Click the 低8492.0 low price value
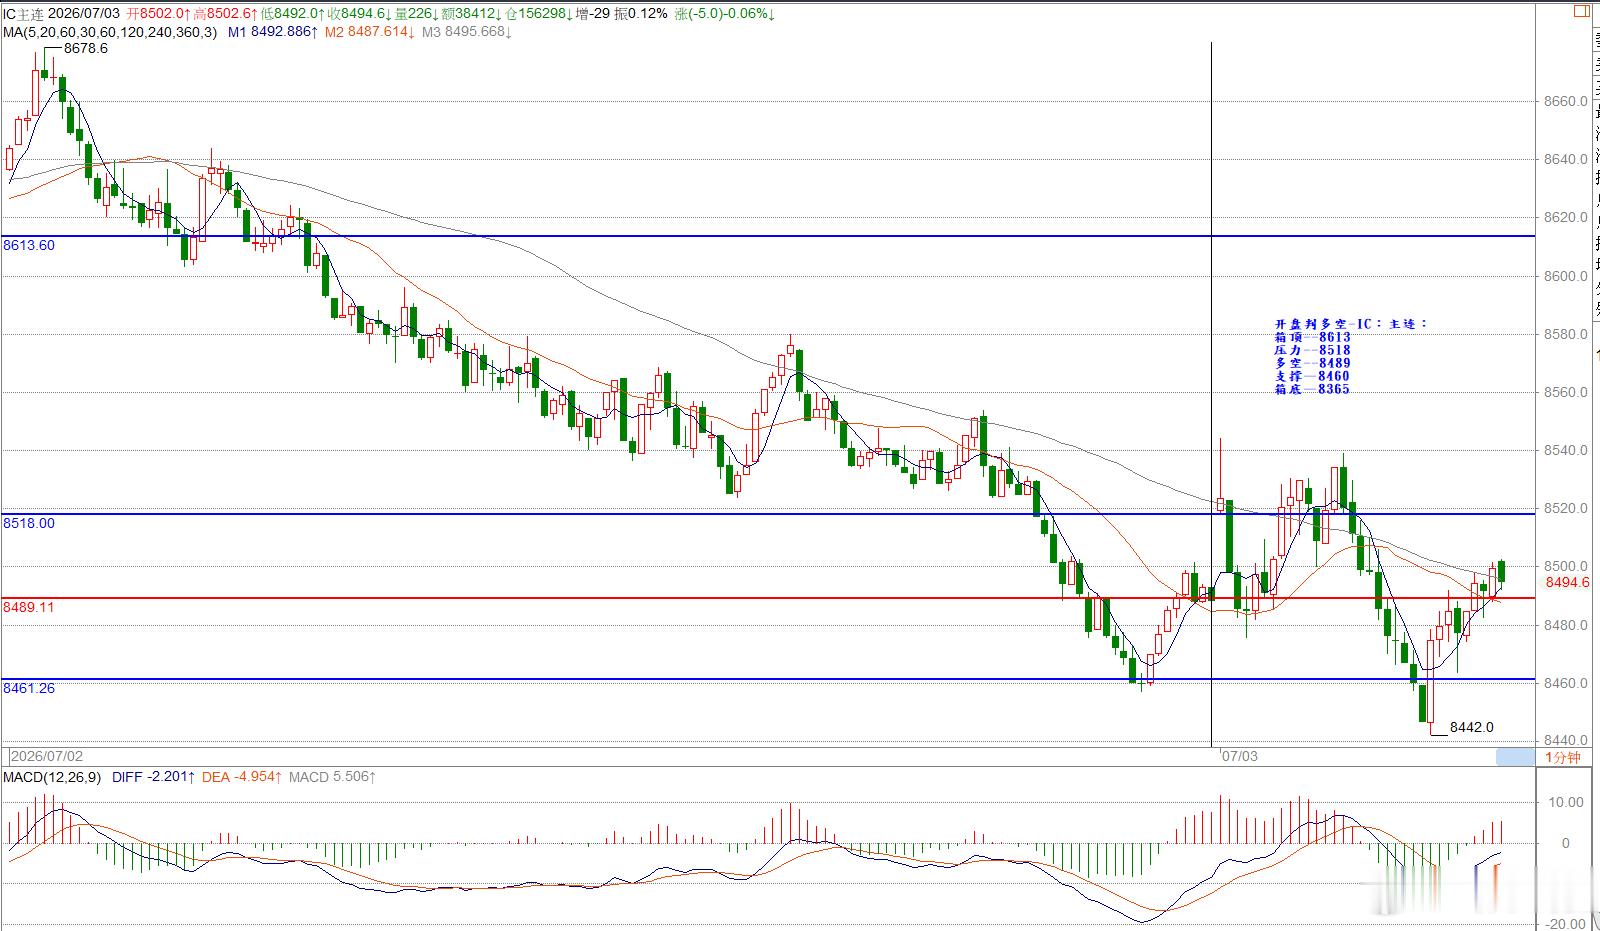Image resolution: width=1600 pixels, height=931 pixels. coord(292,14)
